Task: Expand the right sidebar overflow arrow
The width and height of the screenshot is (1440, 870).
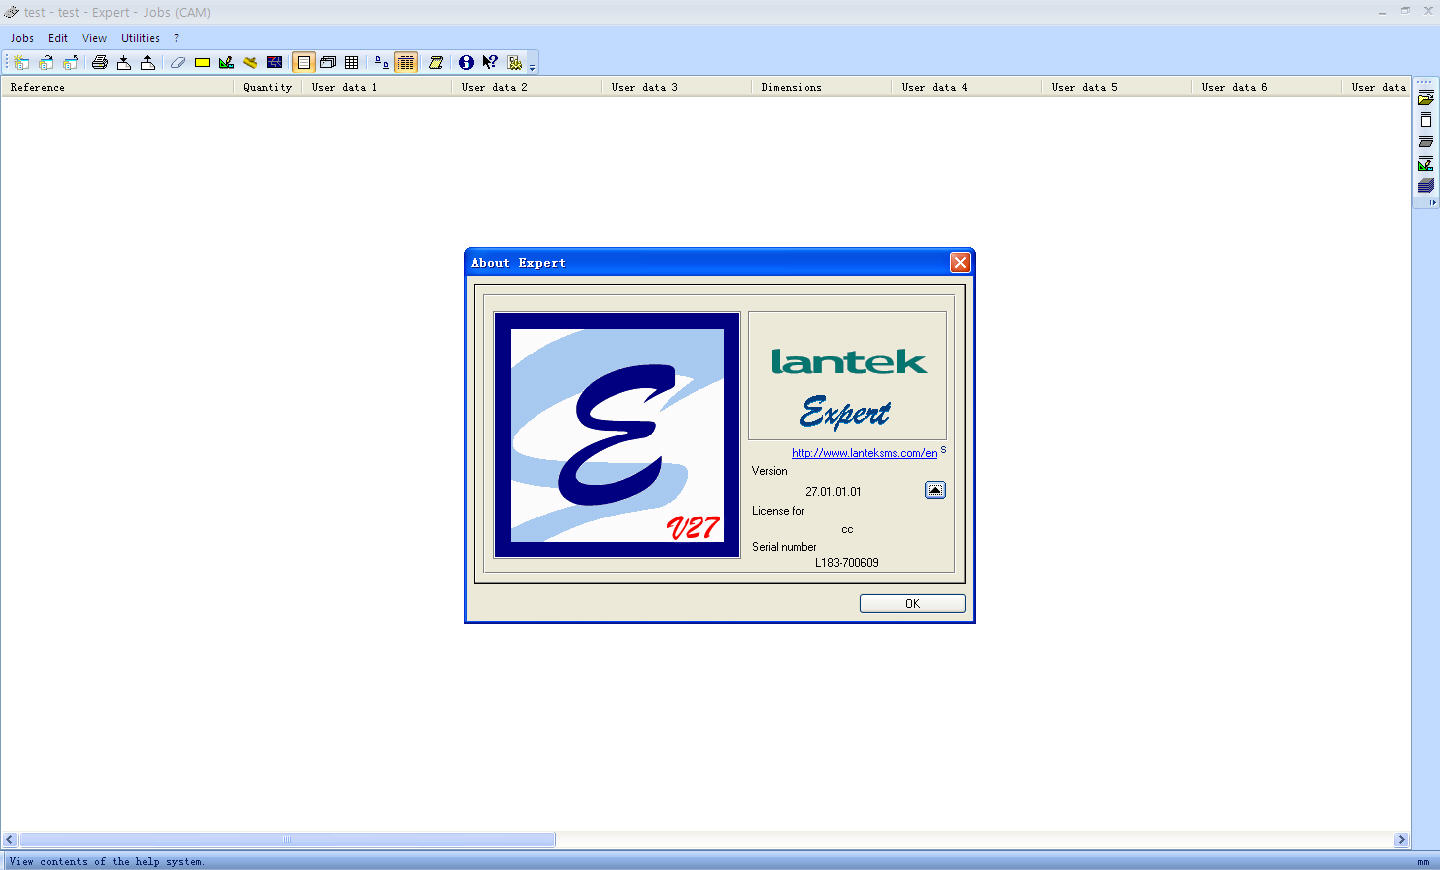Action: 1432,202
